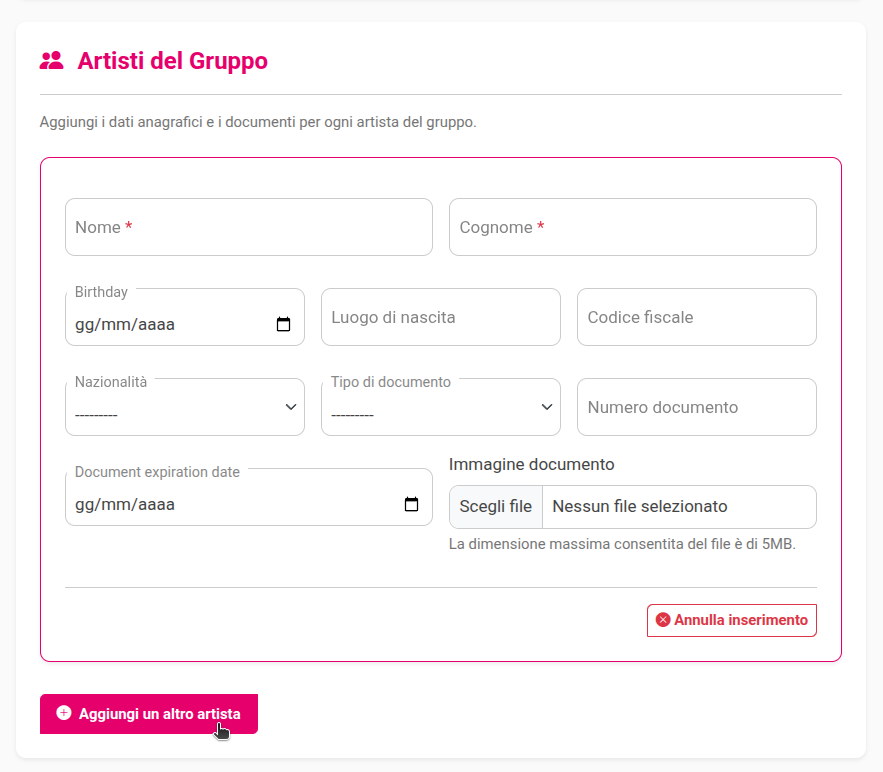The image size is (883, 772).
Task: Click the Immagine documento label
Action: [532, 465]
